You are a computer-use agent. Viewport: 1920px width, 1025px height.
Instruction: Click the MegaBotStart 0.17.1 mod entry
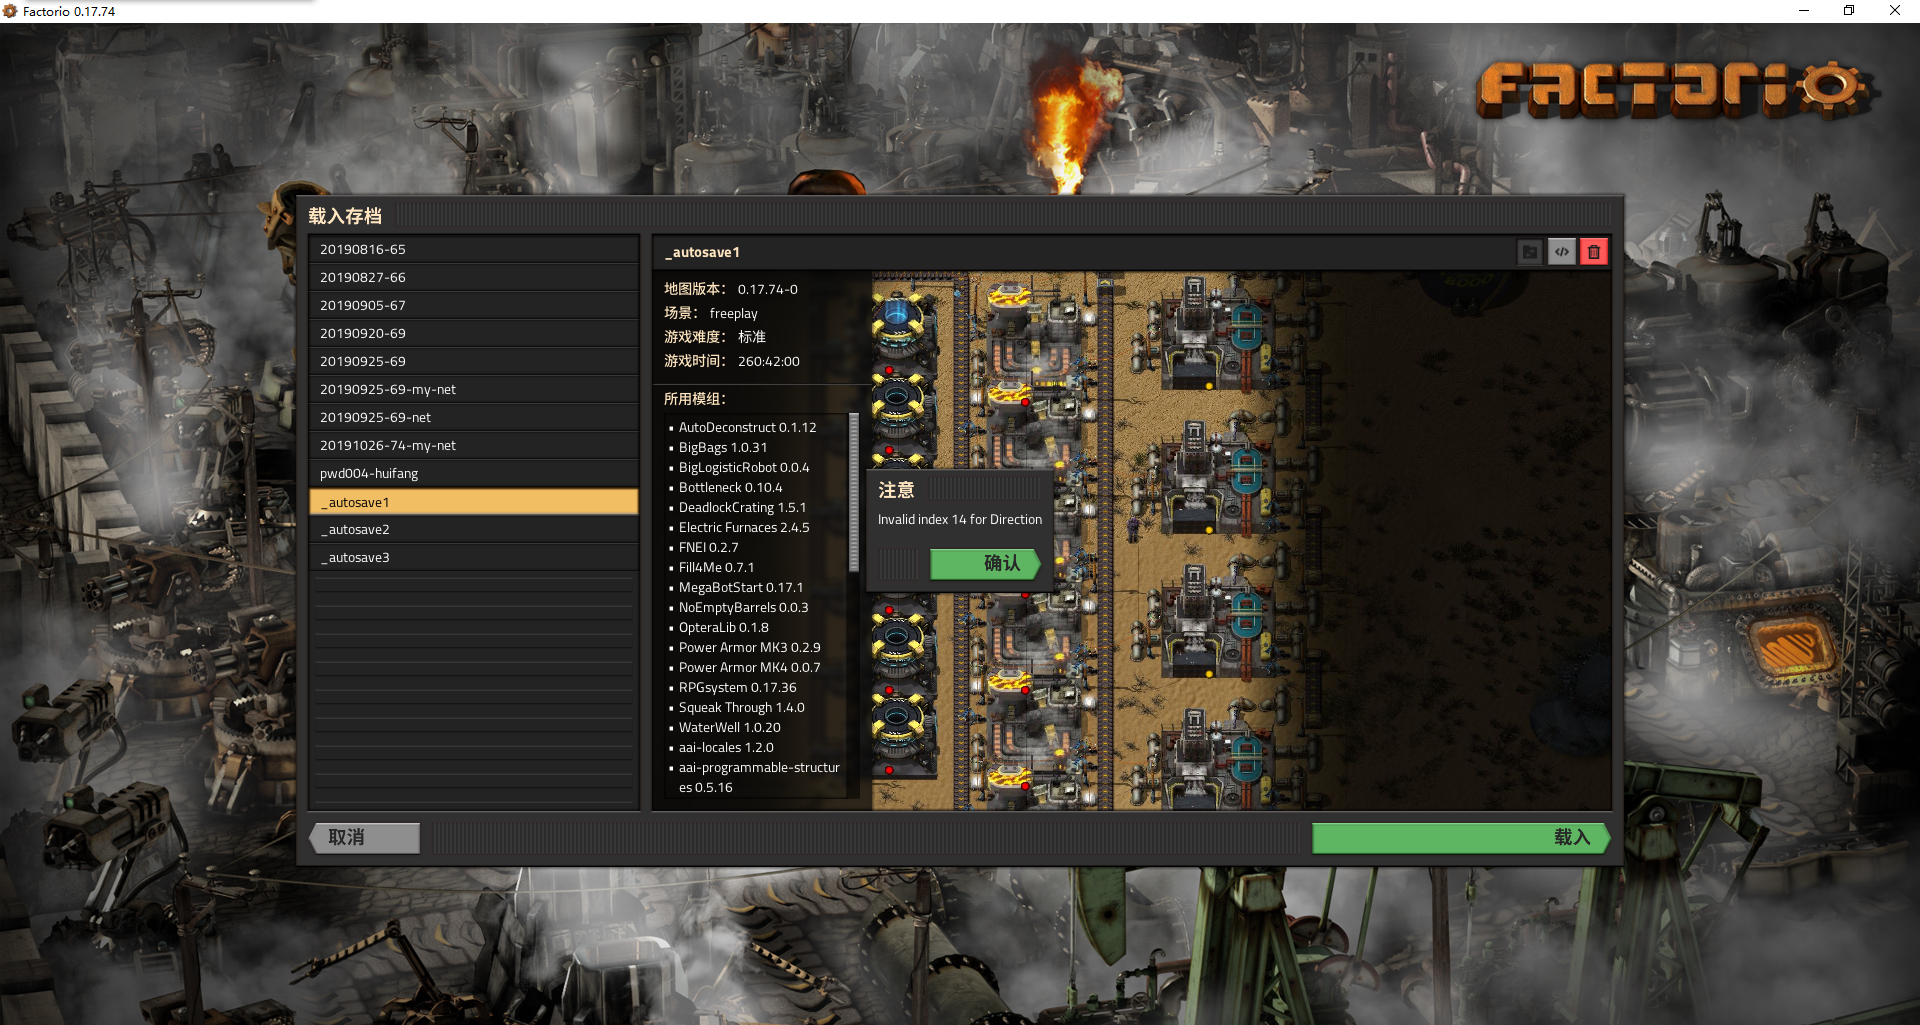741,587
